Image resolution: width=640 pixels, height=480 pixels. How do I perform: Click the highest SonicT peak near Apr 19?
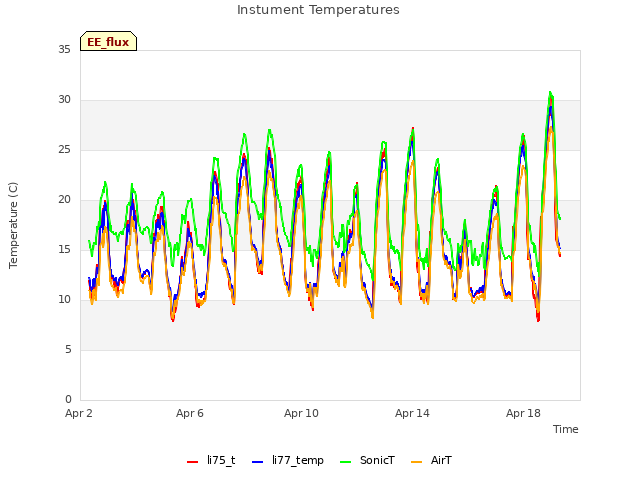[550, 92]
